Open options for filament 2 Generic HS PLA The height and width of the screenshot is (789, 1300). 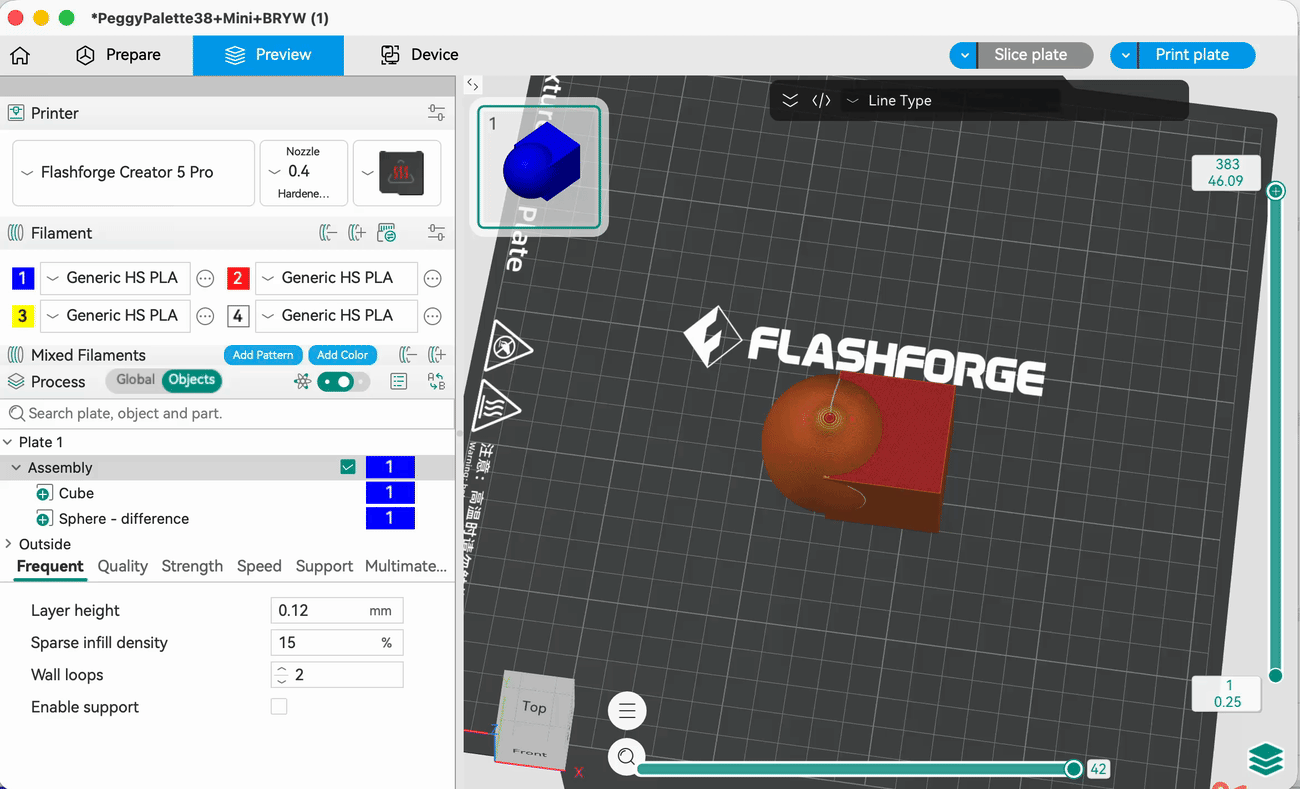[x=432, y=278]
